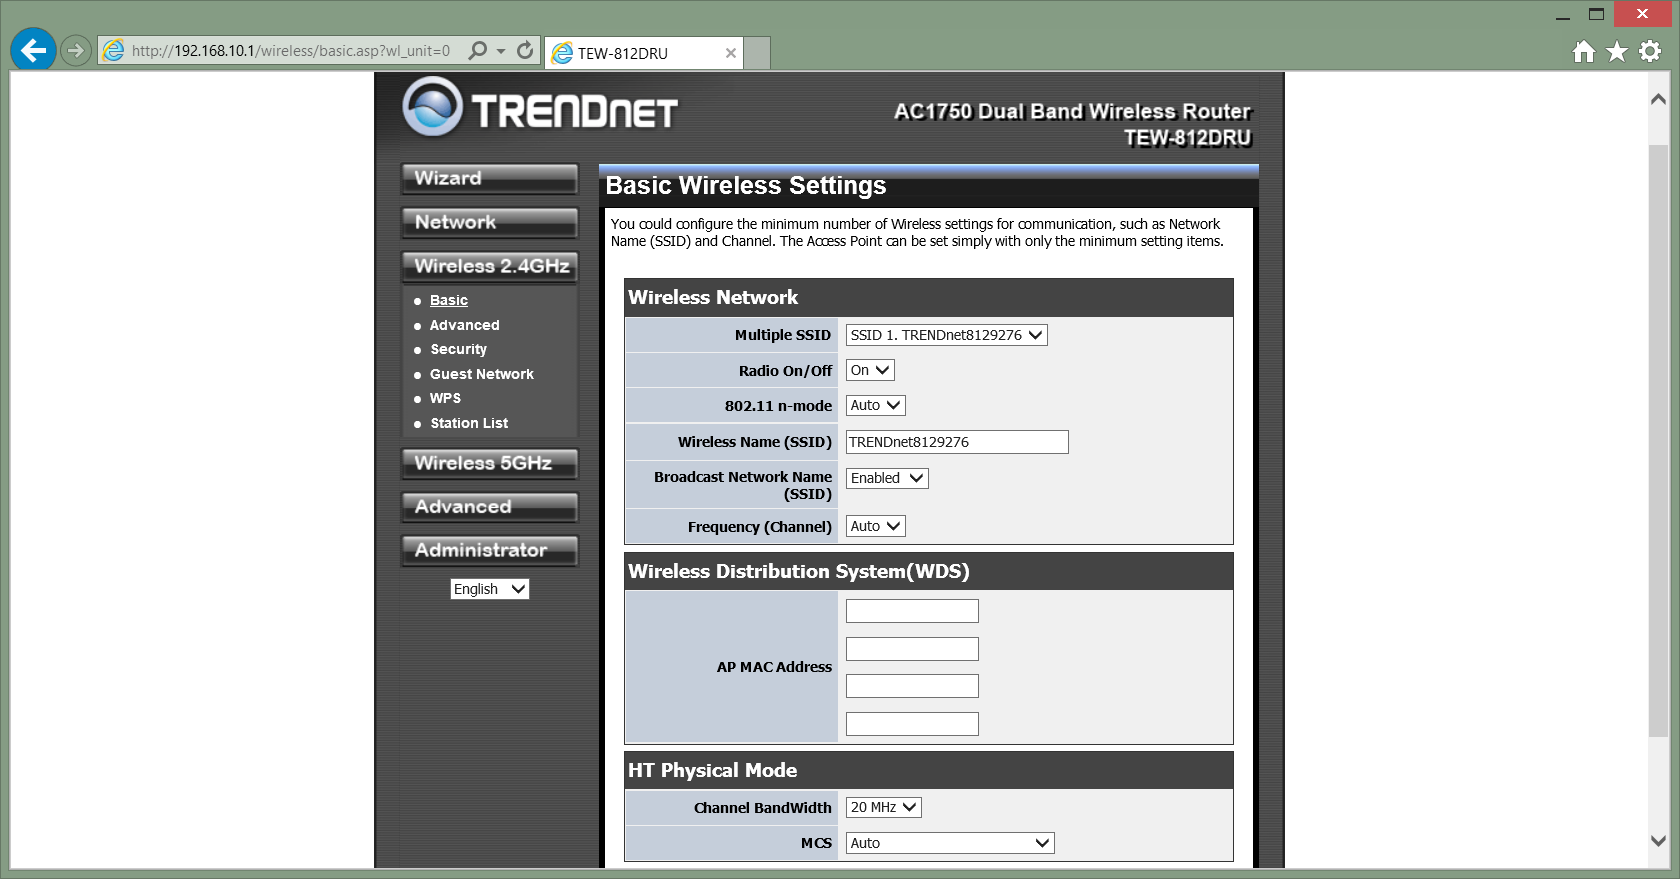Click the Wireless Network section header

pos(928,298)
